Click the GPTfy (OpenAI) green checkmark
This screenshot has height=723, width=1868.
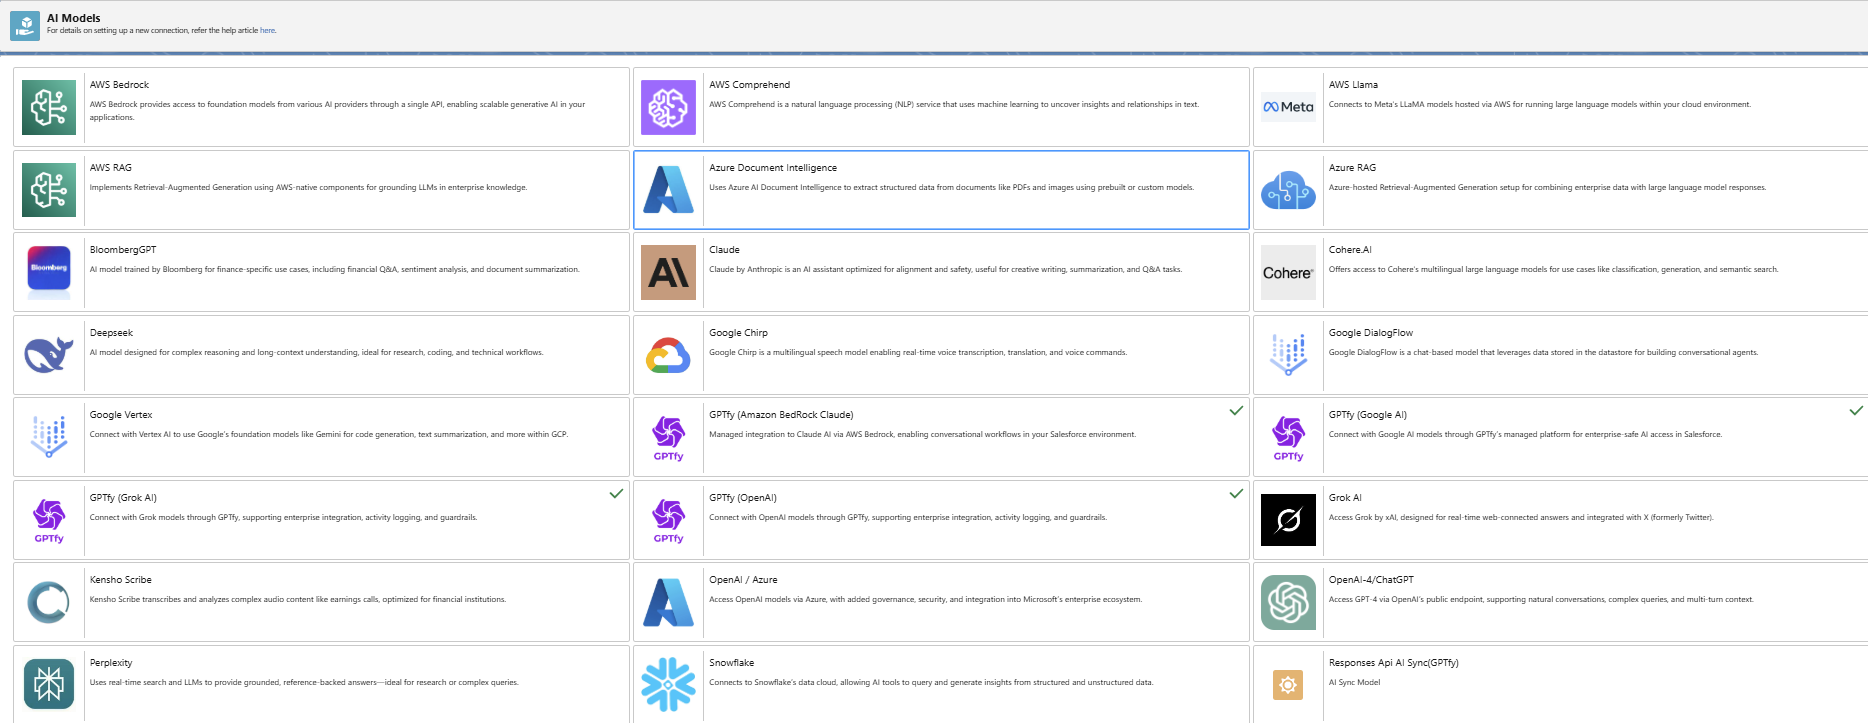pos(1236,494)
